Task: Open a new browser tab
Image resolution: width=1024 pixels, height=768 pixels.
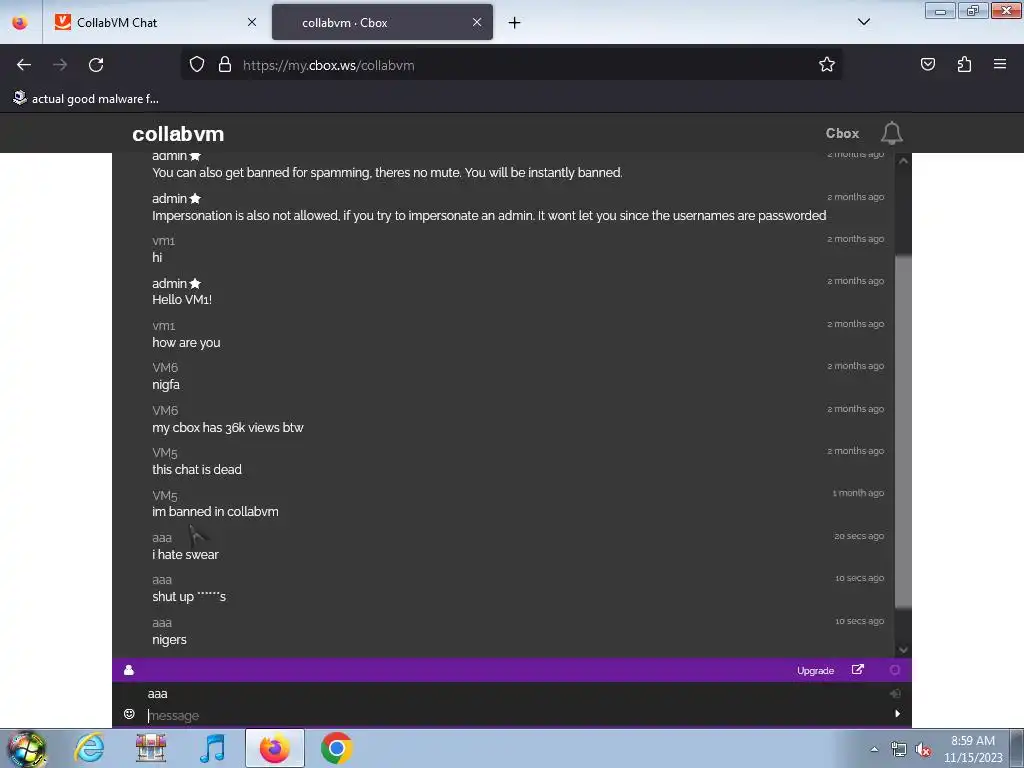Action: coord(515,23)
